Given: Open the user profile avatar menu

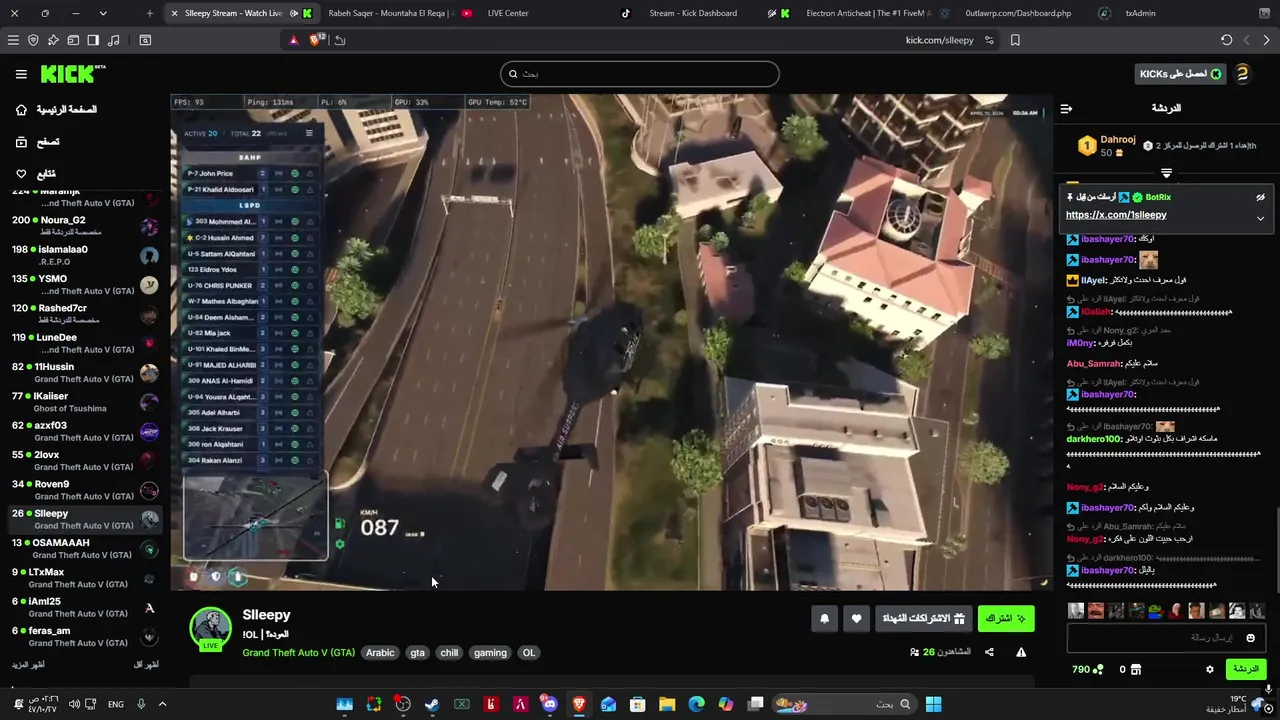Looking at the screenshot, I should 1242,74.
